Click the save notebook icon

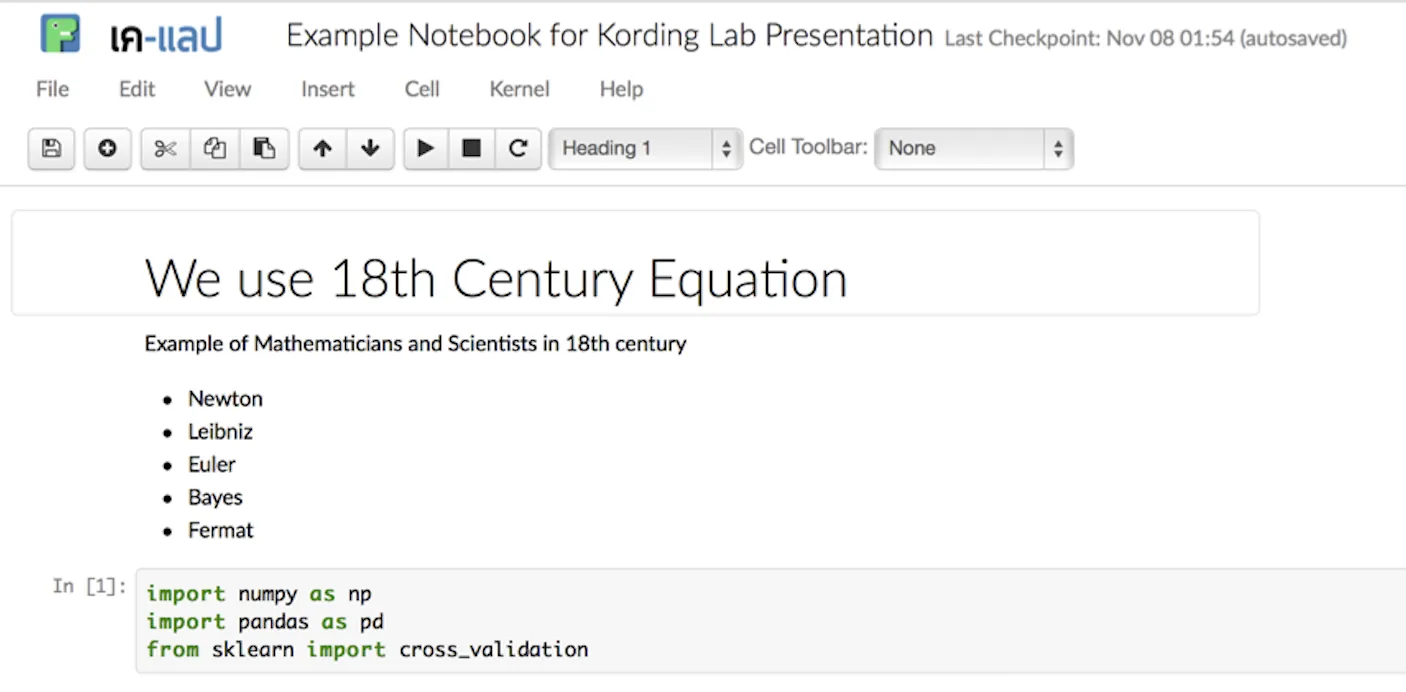(x=51, y=149)
